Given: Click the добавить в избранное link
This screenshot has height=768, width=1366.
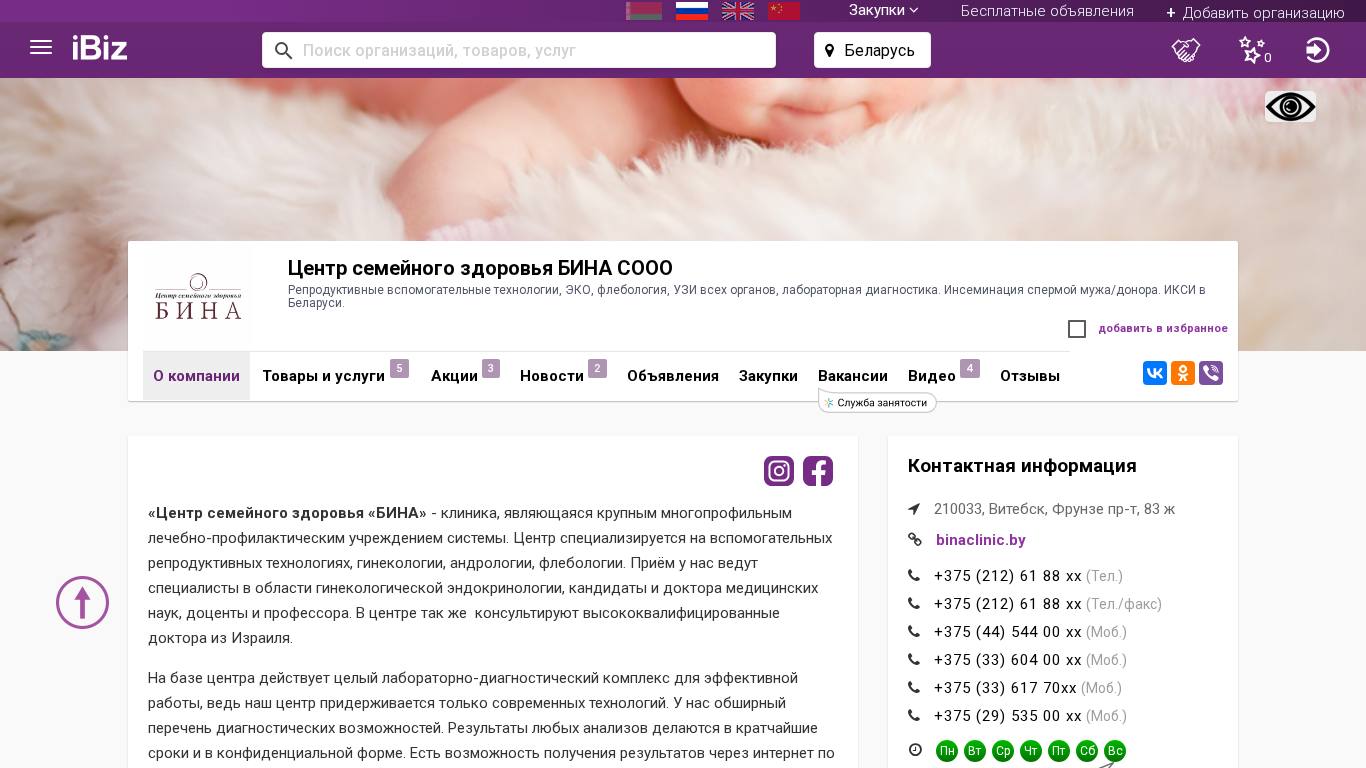Looking at the screenshot, I should 1163,328.
